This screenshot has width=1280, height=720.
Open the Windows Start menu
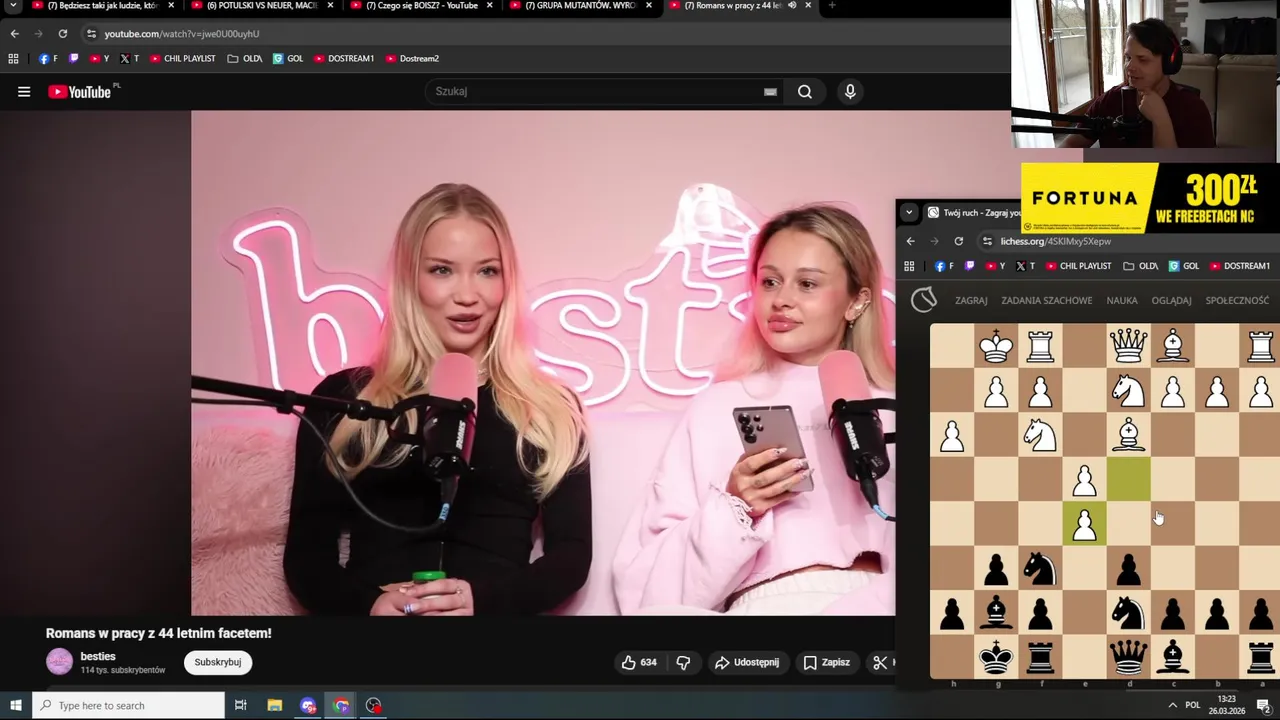pos(15,706)
